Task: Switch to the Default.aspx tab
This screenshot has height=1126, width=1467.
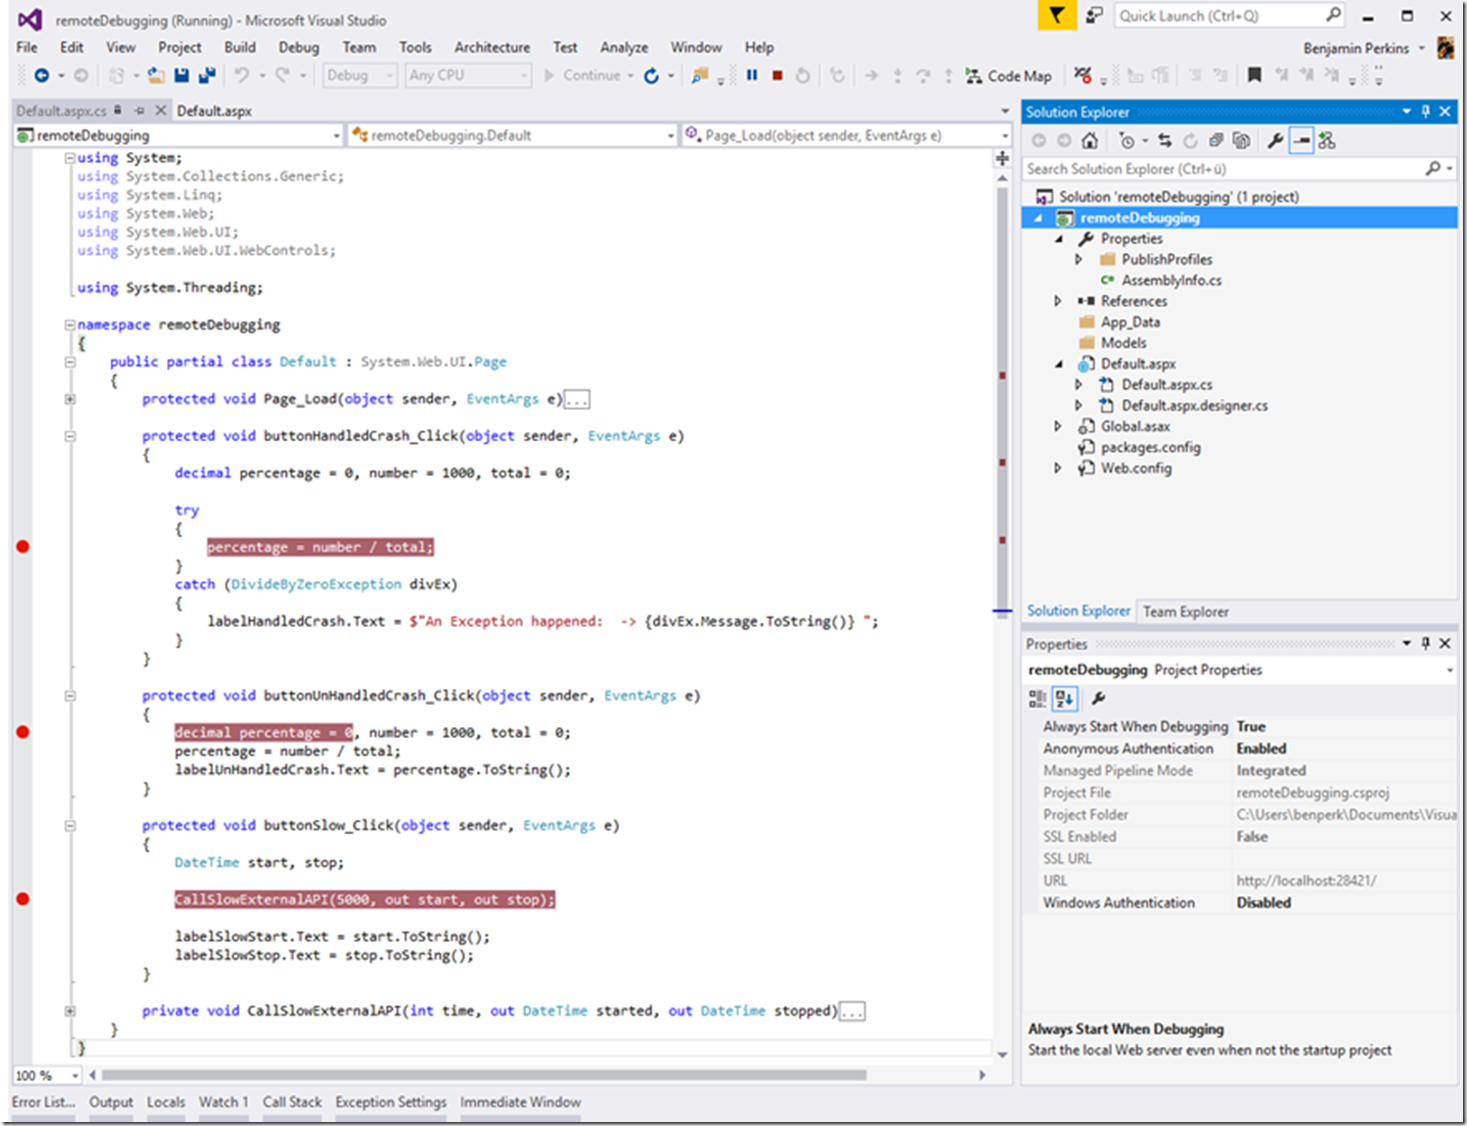Action: (x=214, y=111)
